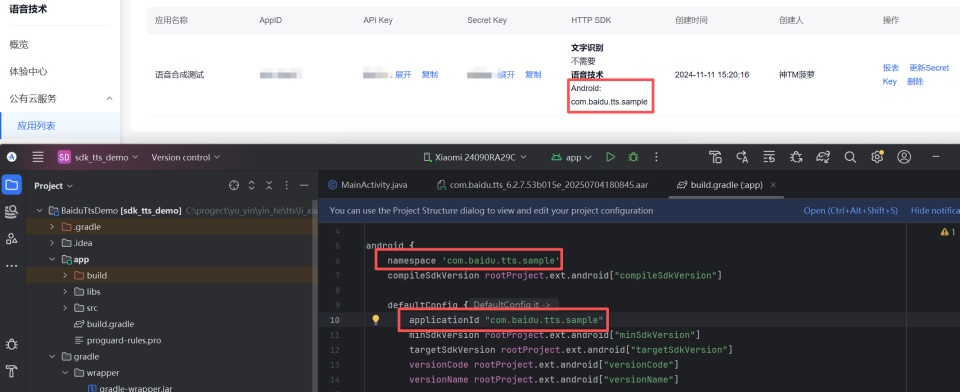Open the Version control dropdown
The height and width of the screenshot is (392, 960).
[x=186, y=157]
